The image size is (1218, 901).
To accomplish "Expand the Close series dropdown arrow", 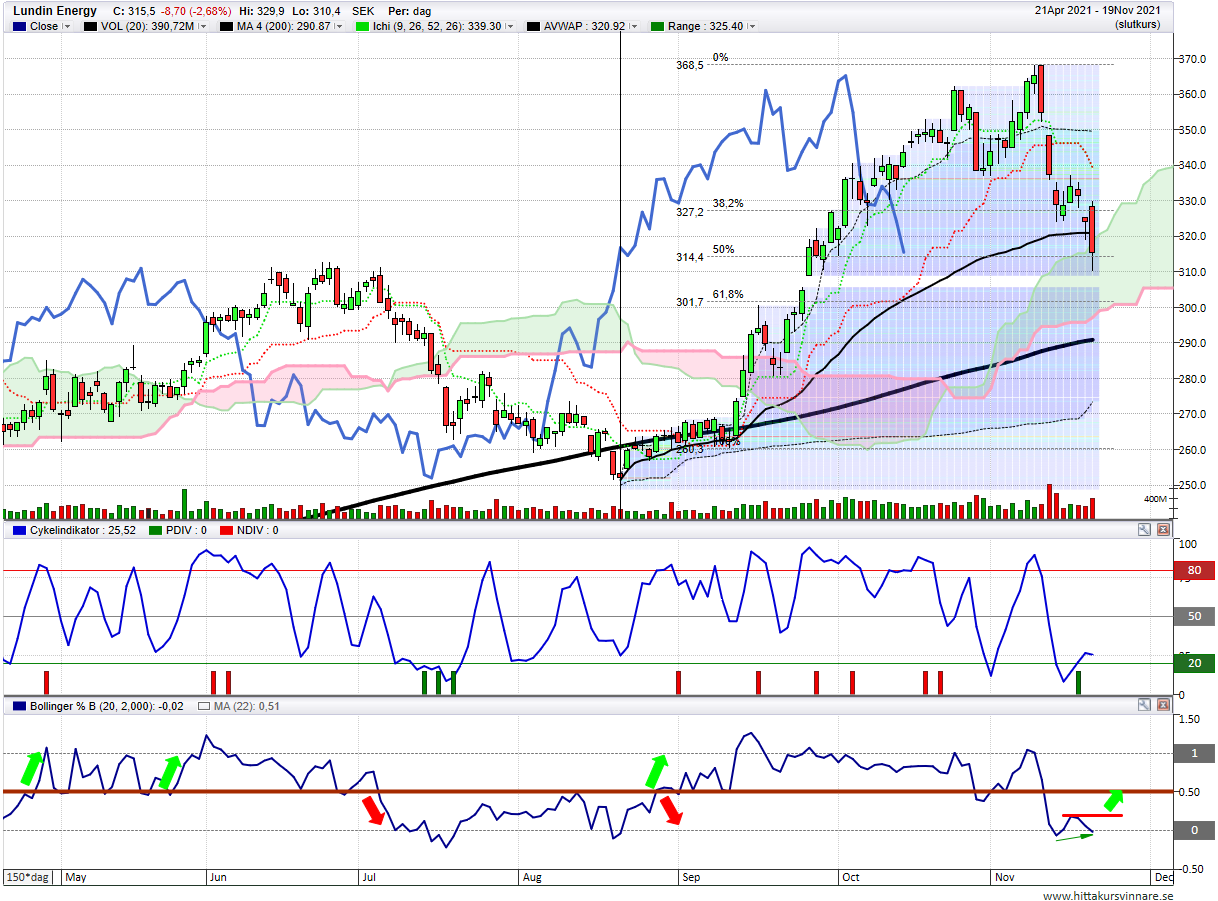I will click(x=68, y=27).
